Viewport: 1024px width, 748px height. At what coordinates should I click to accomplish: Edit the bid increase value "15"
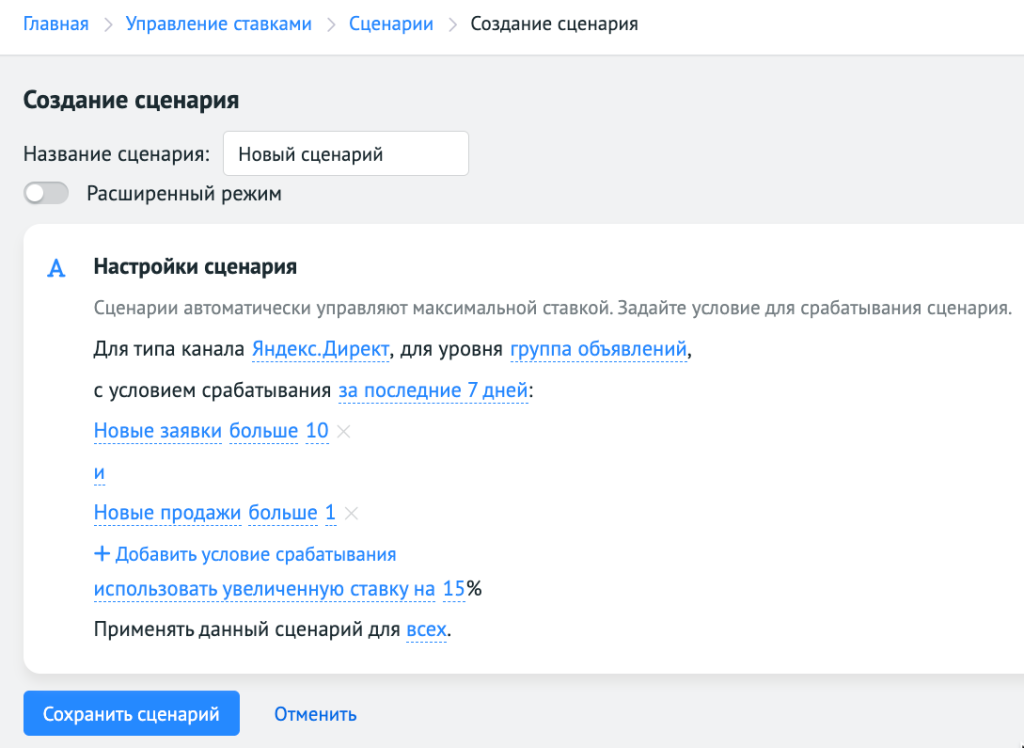point(452,589)
